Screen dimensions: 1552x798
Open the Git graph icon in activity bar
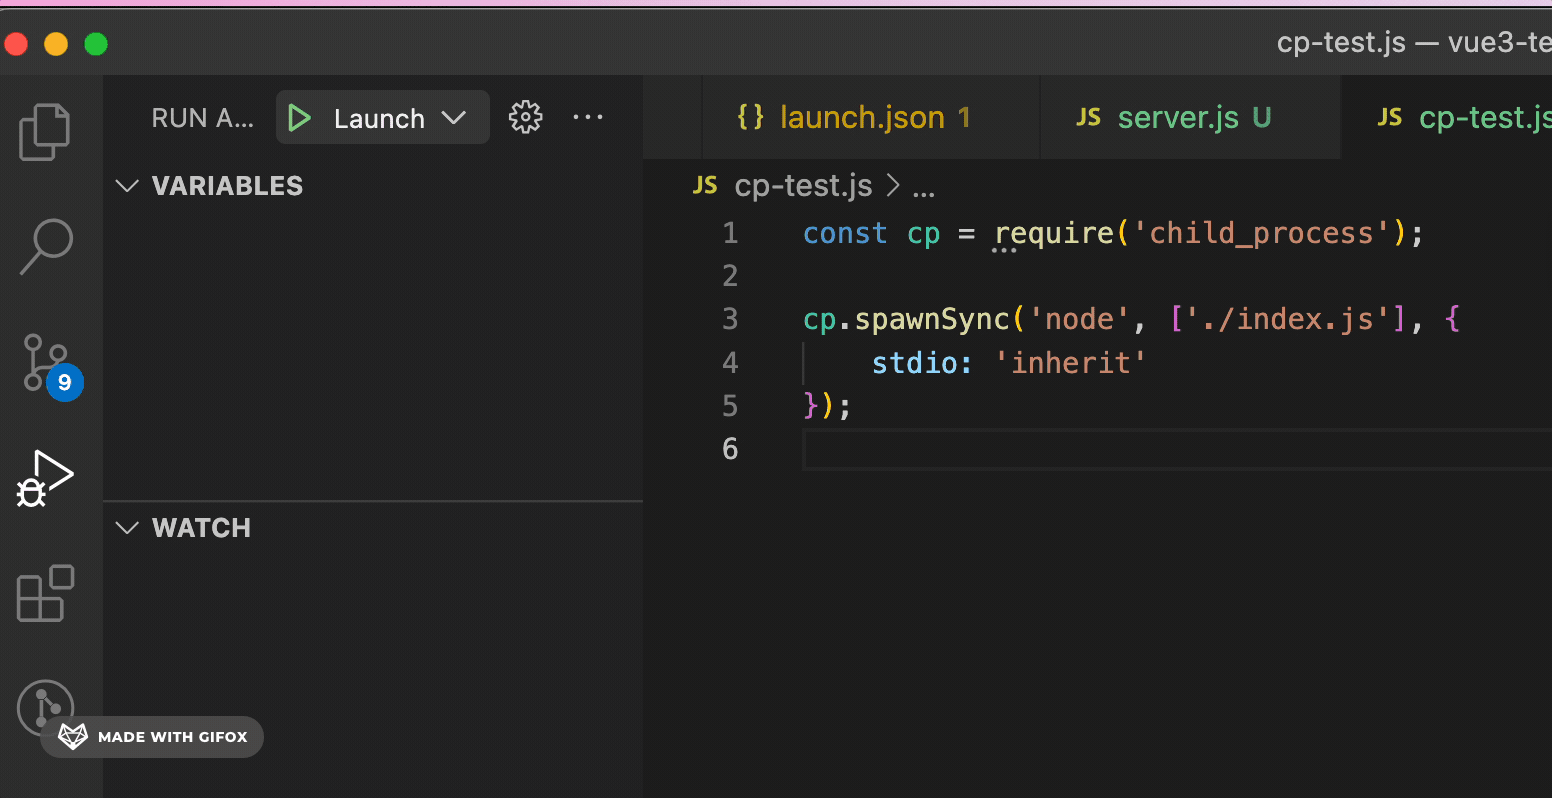tap(45, 706)
